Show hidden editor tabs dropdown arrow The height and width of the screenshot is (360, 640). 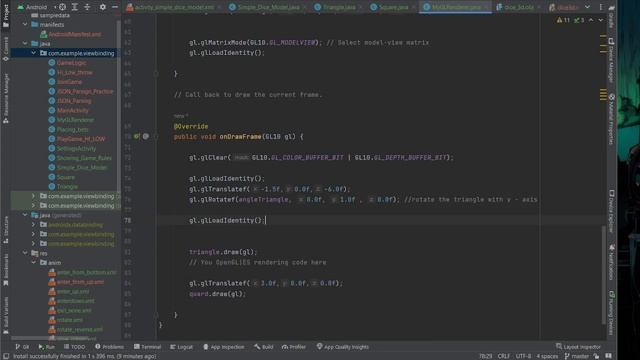(587, 7)
